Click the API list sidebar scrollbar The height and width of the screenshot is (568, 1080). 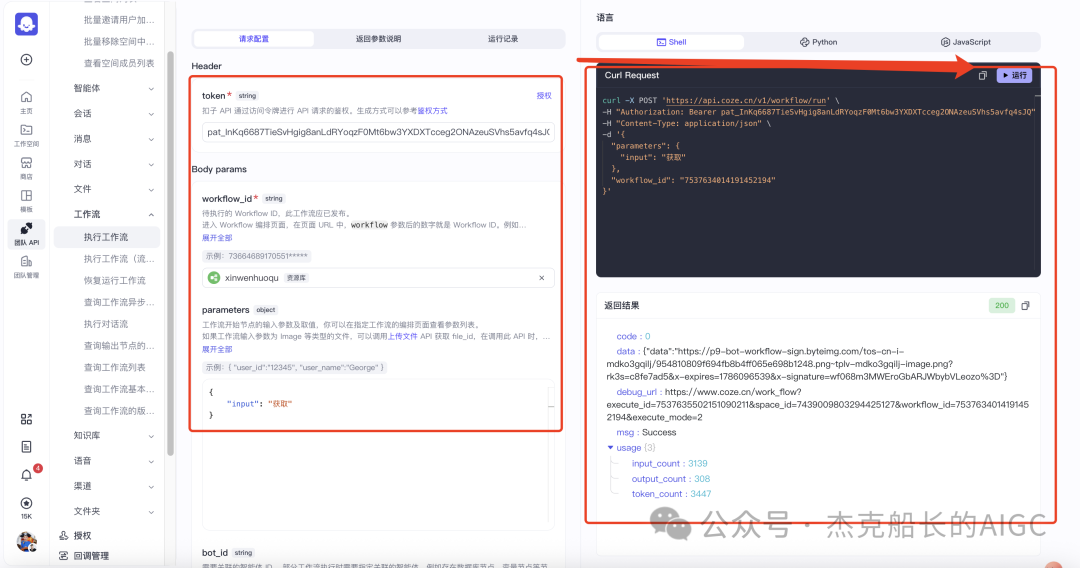tap(170, 253)
